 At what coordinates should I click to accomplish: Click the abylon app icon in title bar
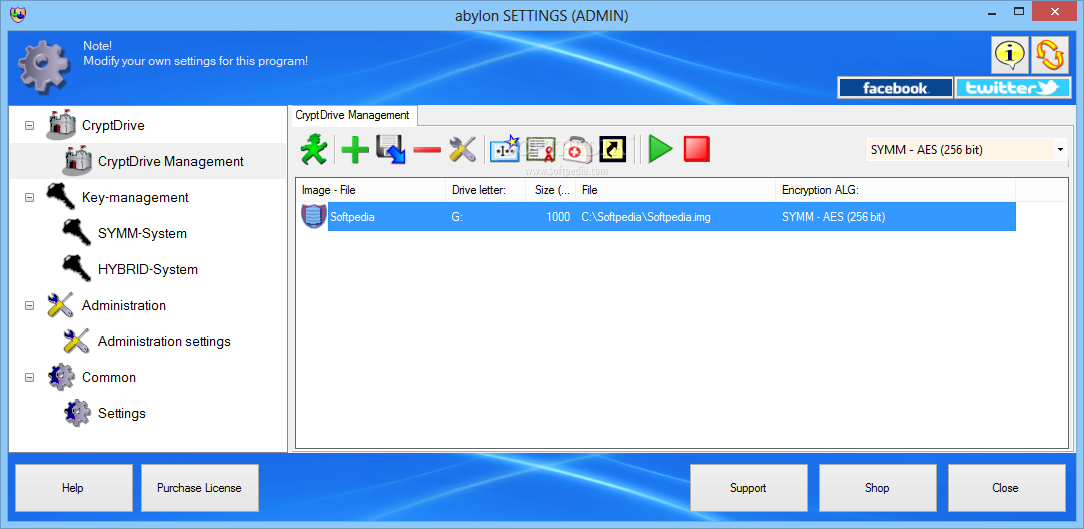pos(19,14)
